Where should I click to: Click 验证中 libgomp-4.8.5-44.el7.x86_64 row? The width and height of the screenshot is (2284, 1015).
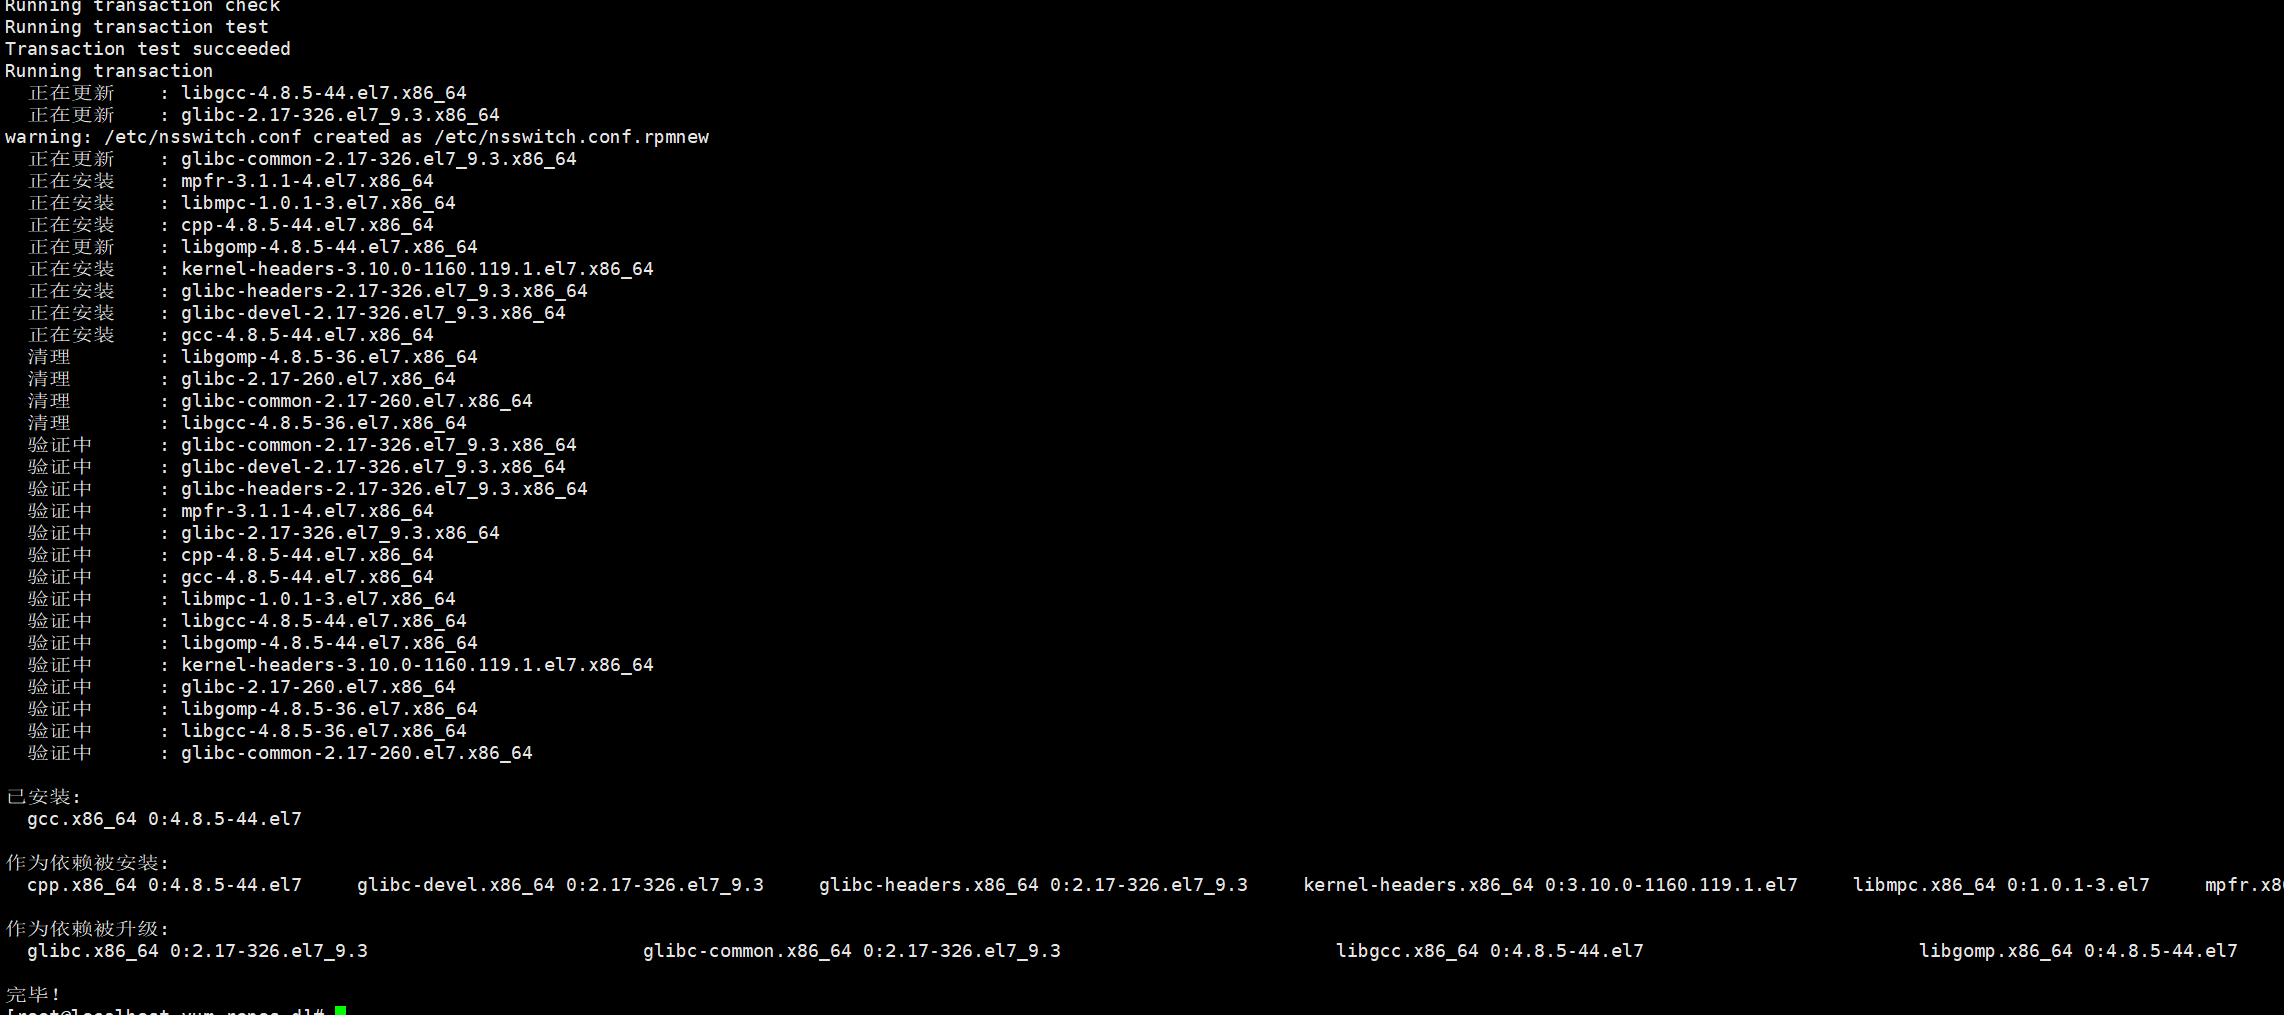point(253,643)
